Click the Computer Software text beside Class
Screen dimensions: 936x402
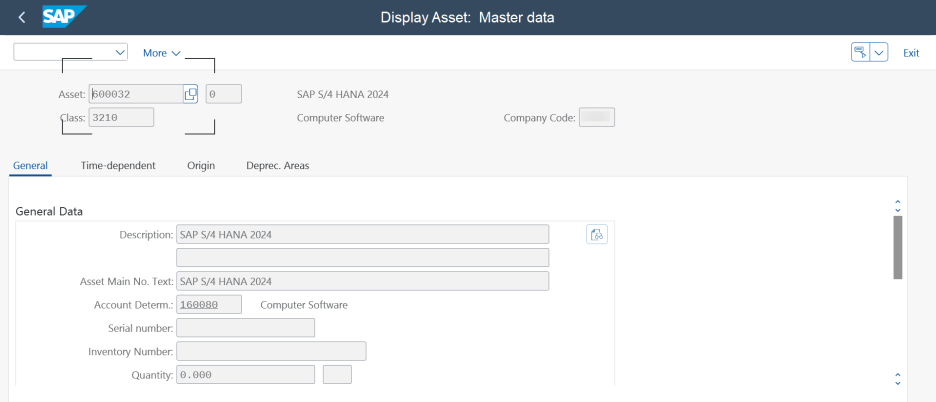(x=340, y=118)
